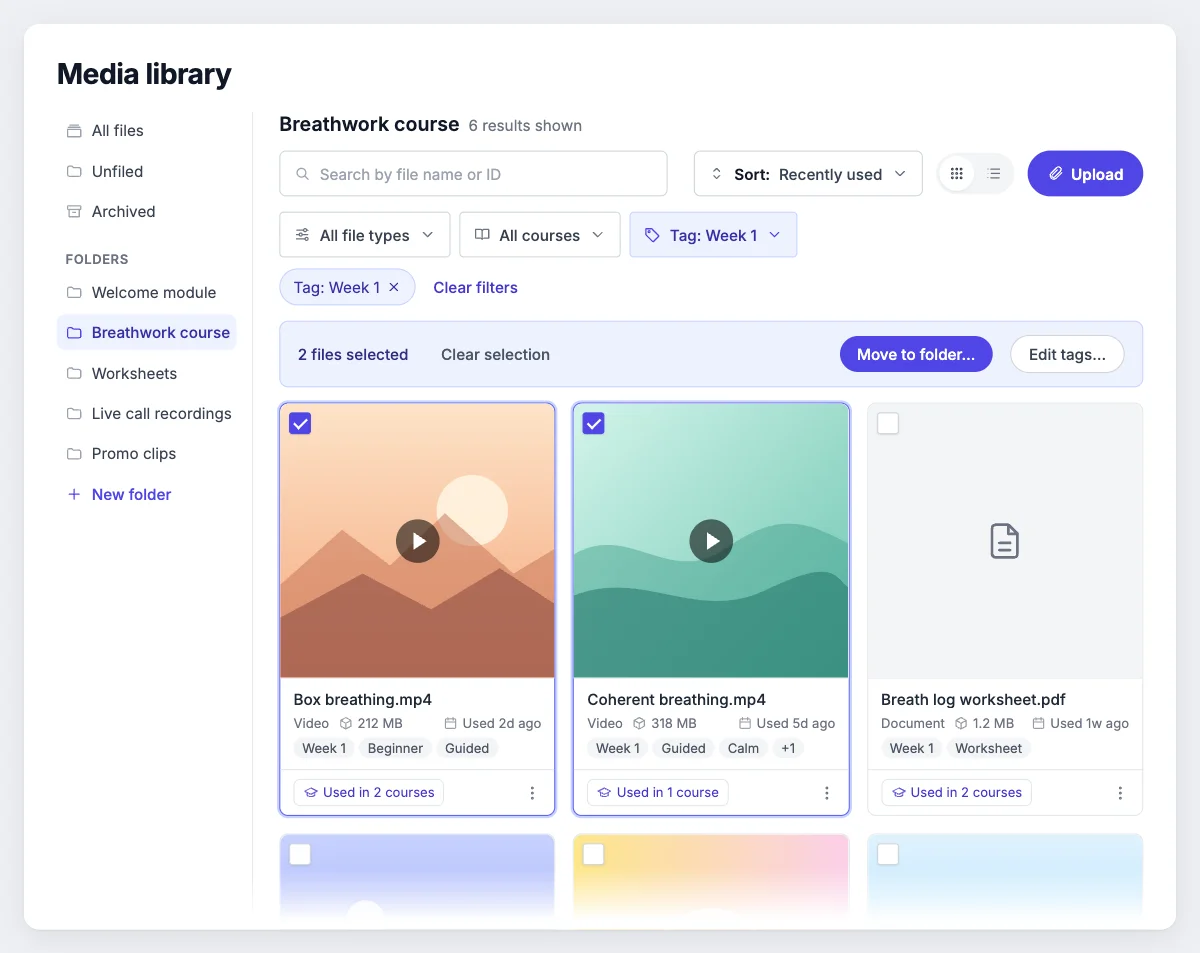Click the Live call recordings folder icon
The image size is (1200, 953).
tap(74, 414)
